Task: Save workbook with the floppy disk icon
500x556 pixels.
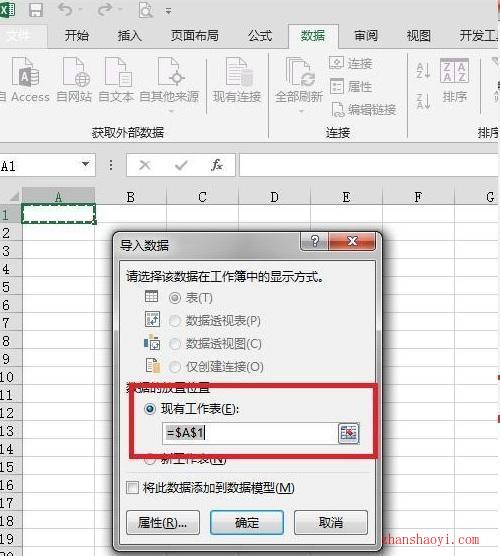Action: point(36,10)
